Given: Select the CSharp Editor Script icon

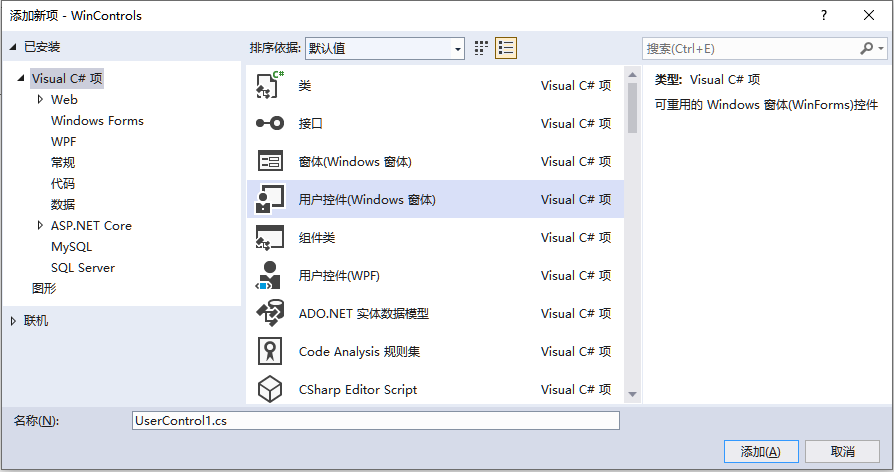Looking at the screenshot, I should pos(270,389).
